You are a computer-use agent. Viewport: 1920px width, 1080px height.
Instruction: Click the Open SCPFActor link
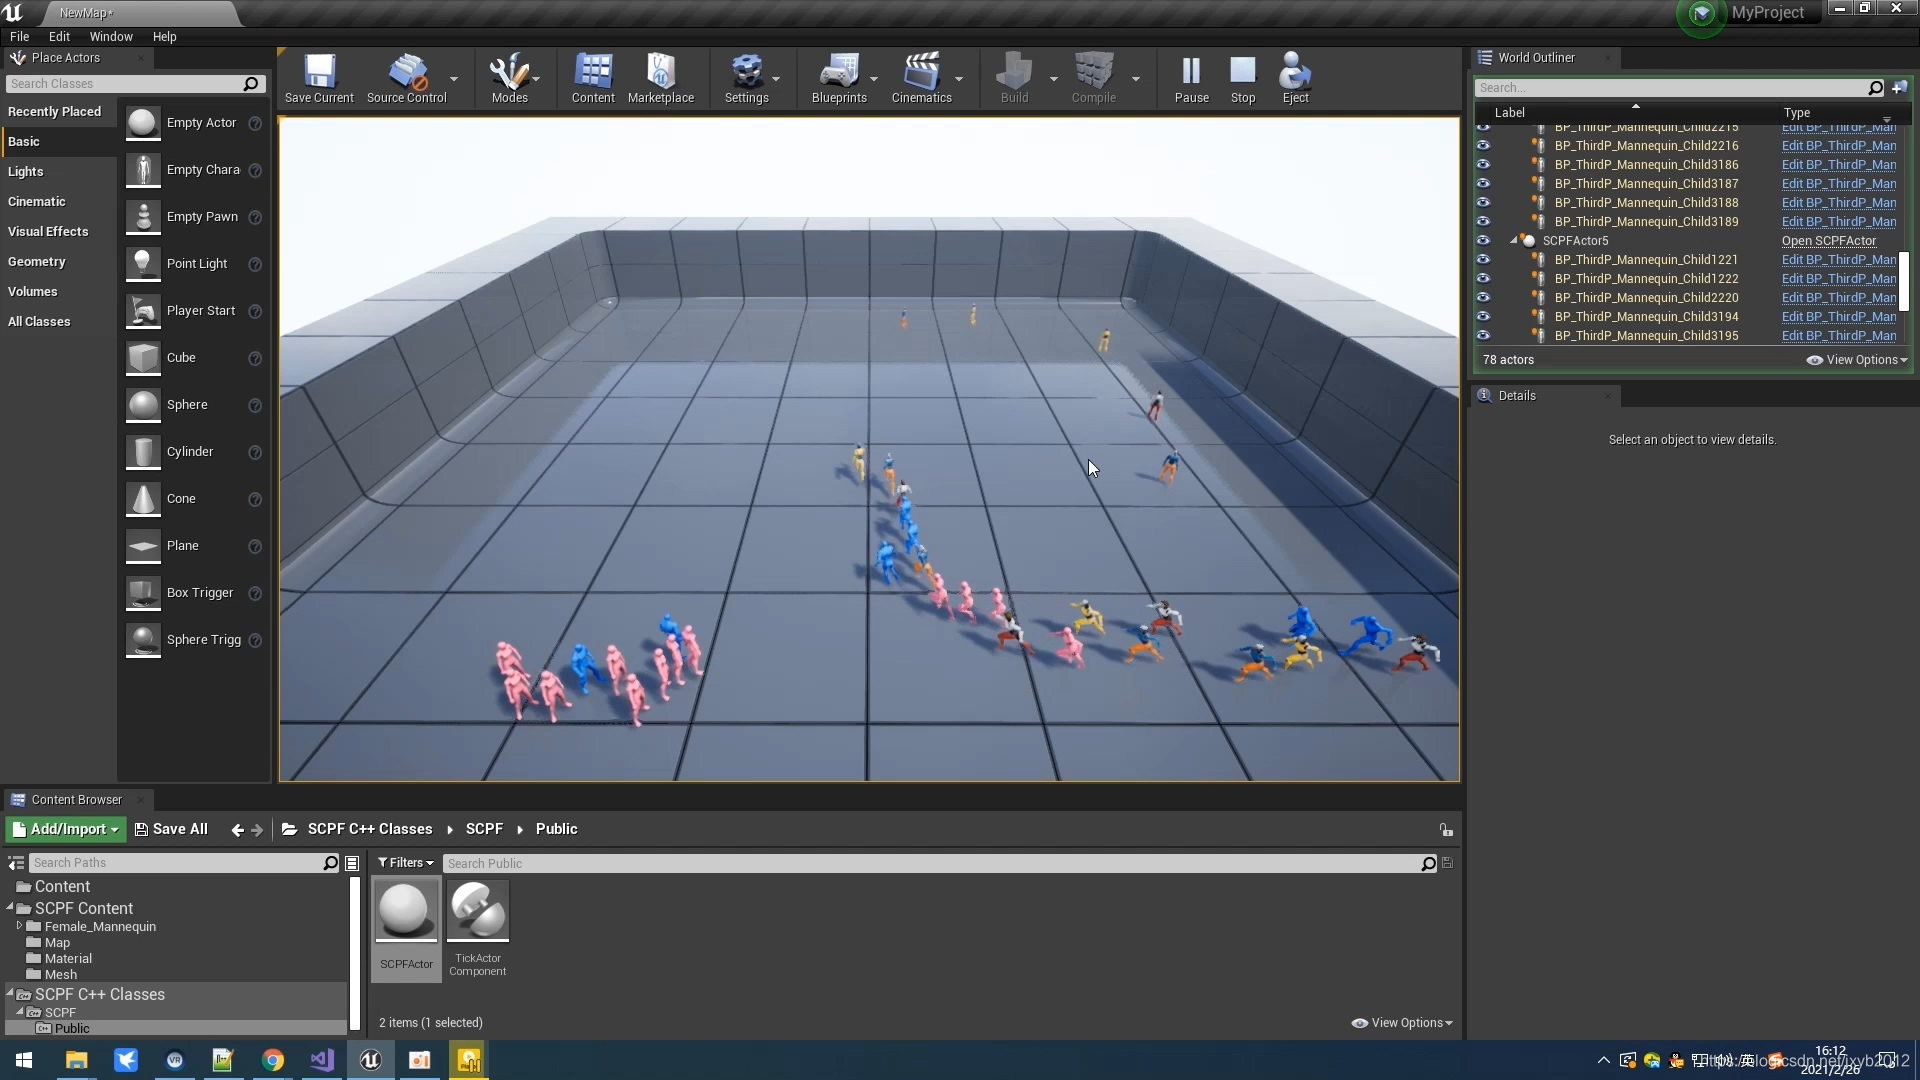[x=1828, y=241]
